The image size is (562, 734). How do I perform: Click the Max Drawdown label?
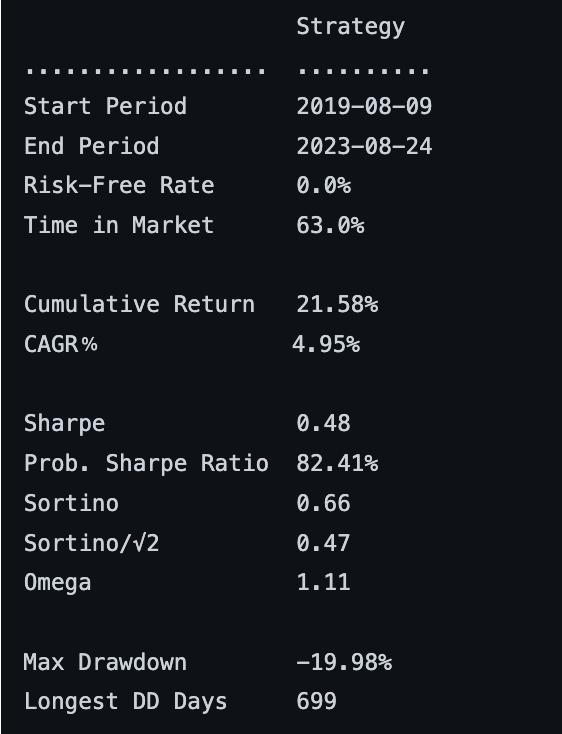click(x=105, y=662)
